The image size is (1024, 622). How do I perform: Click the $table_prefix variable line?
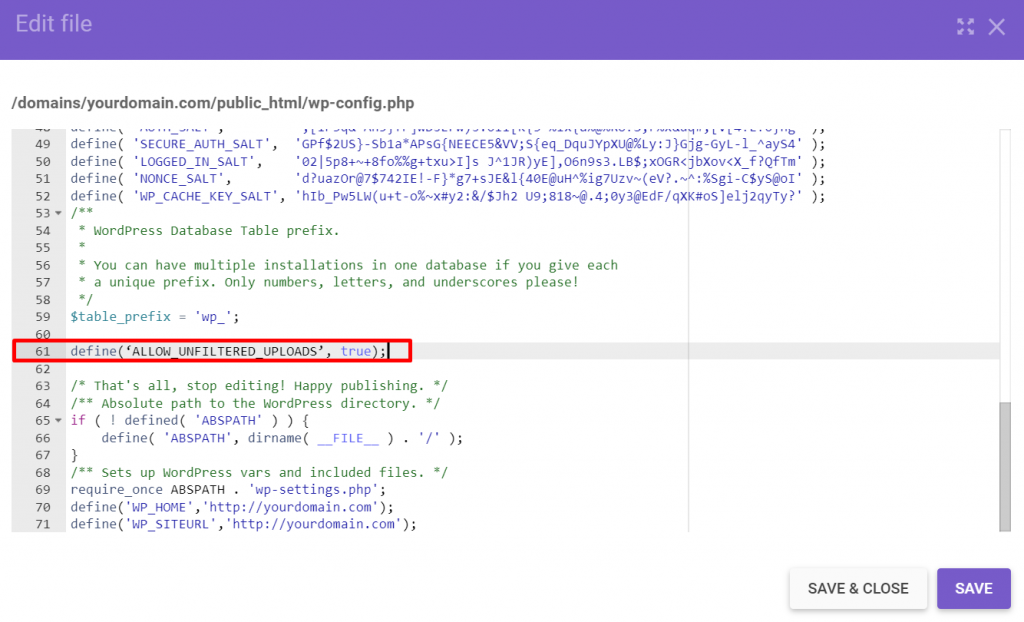(155, 317)
